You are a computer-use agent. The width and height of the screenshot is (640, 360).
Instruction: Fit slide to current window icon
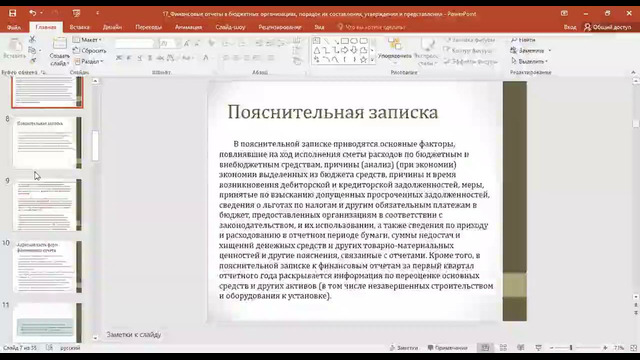coord(633,348)
